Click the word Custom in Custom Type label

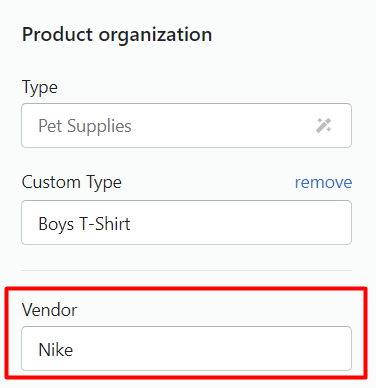coord(51,182)
